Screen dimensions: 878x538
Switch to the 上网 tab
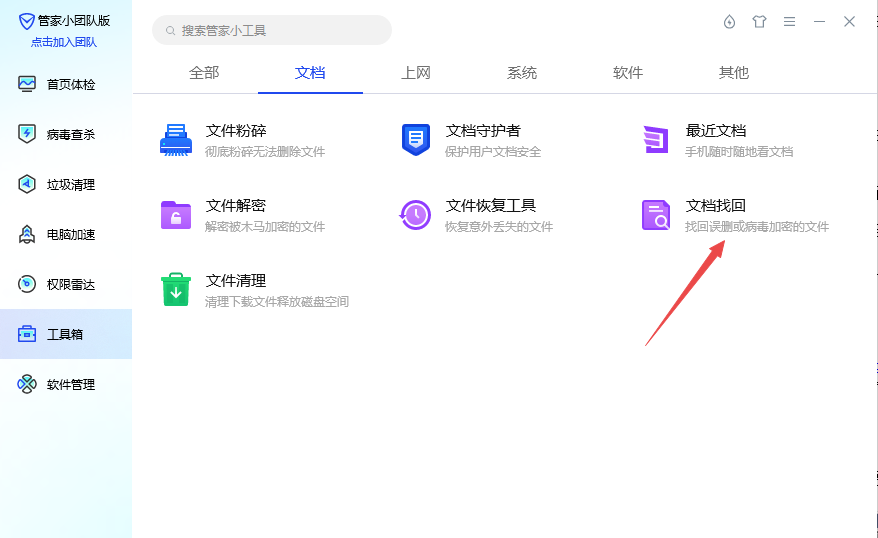(x=416, y=73)
